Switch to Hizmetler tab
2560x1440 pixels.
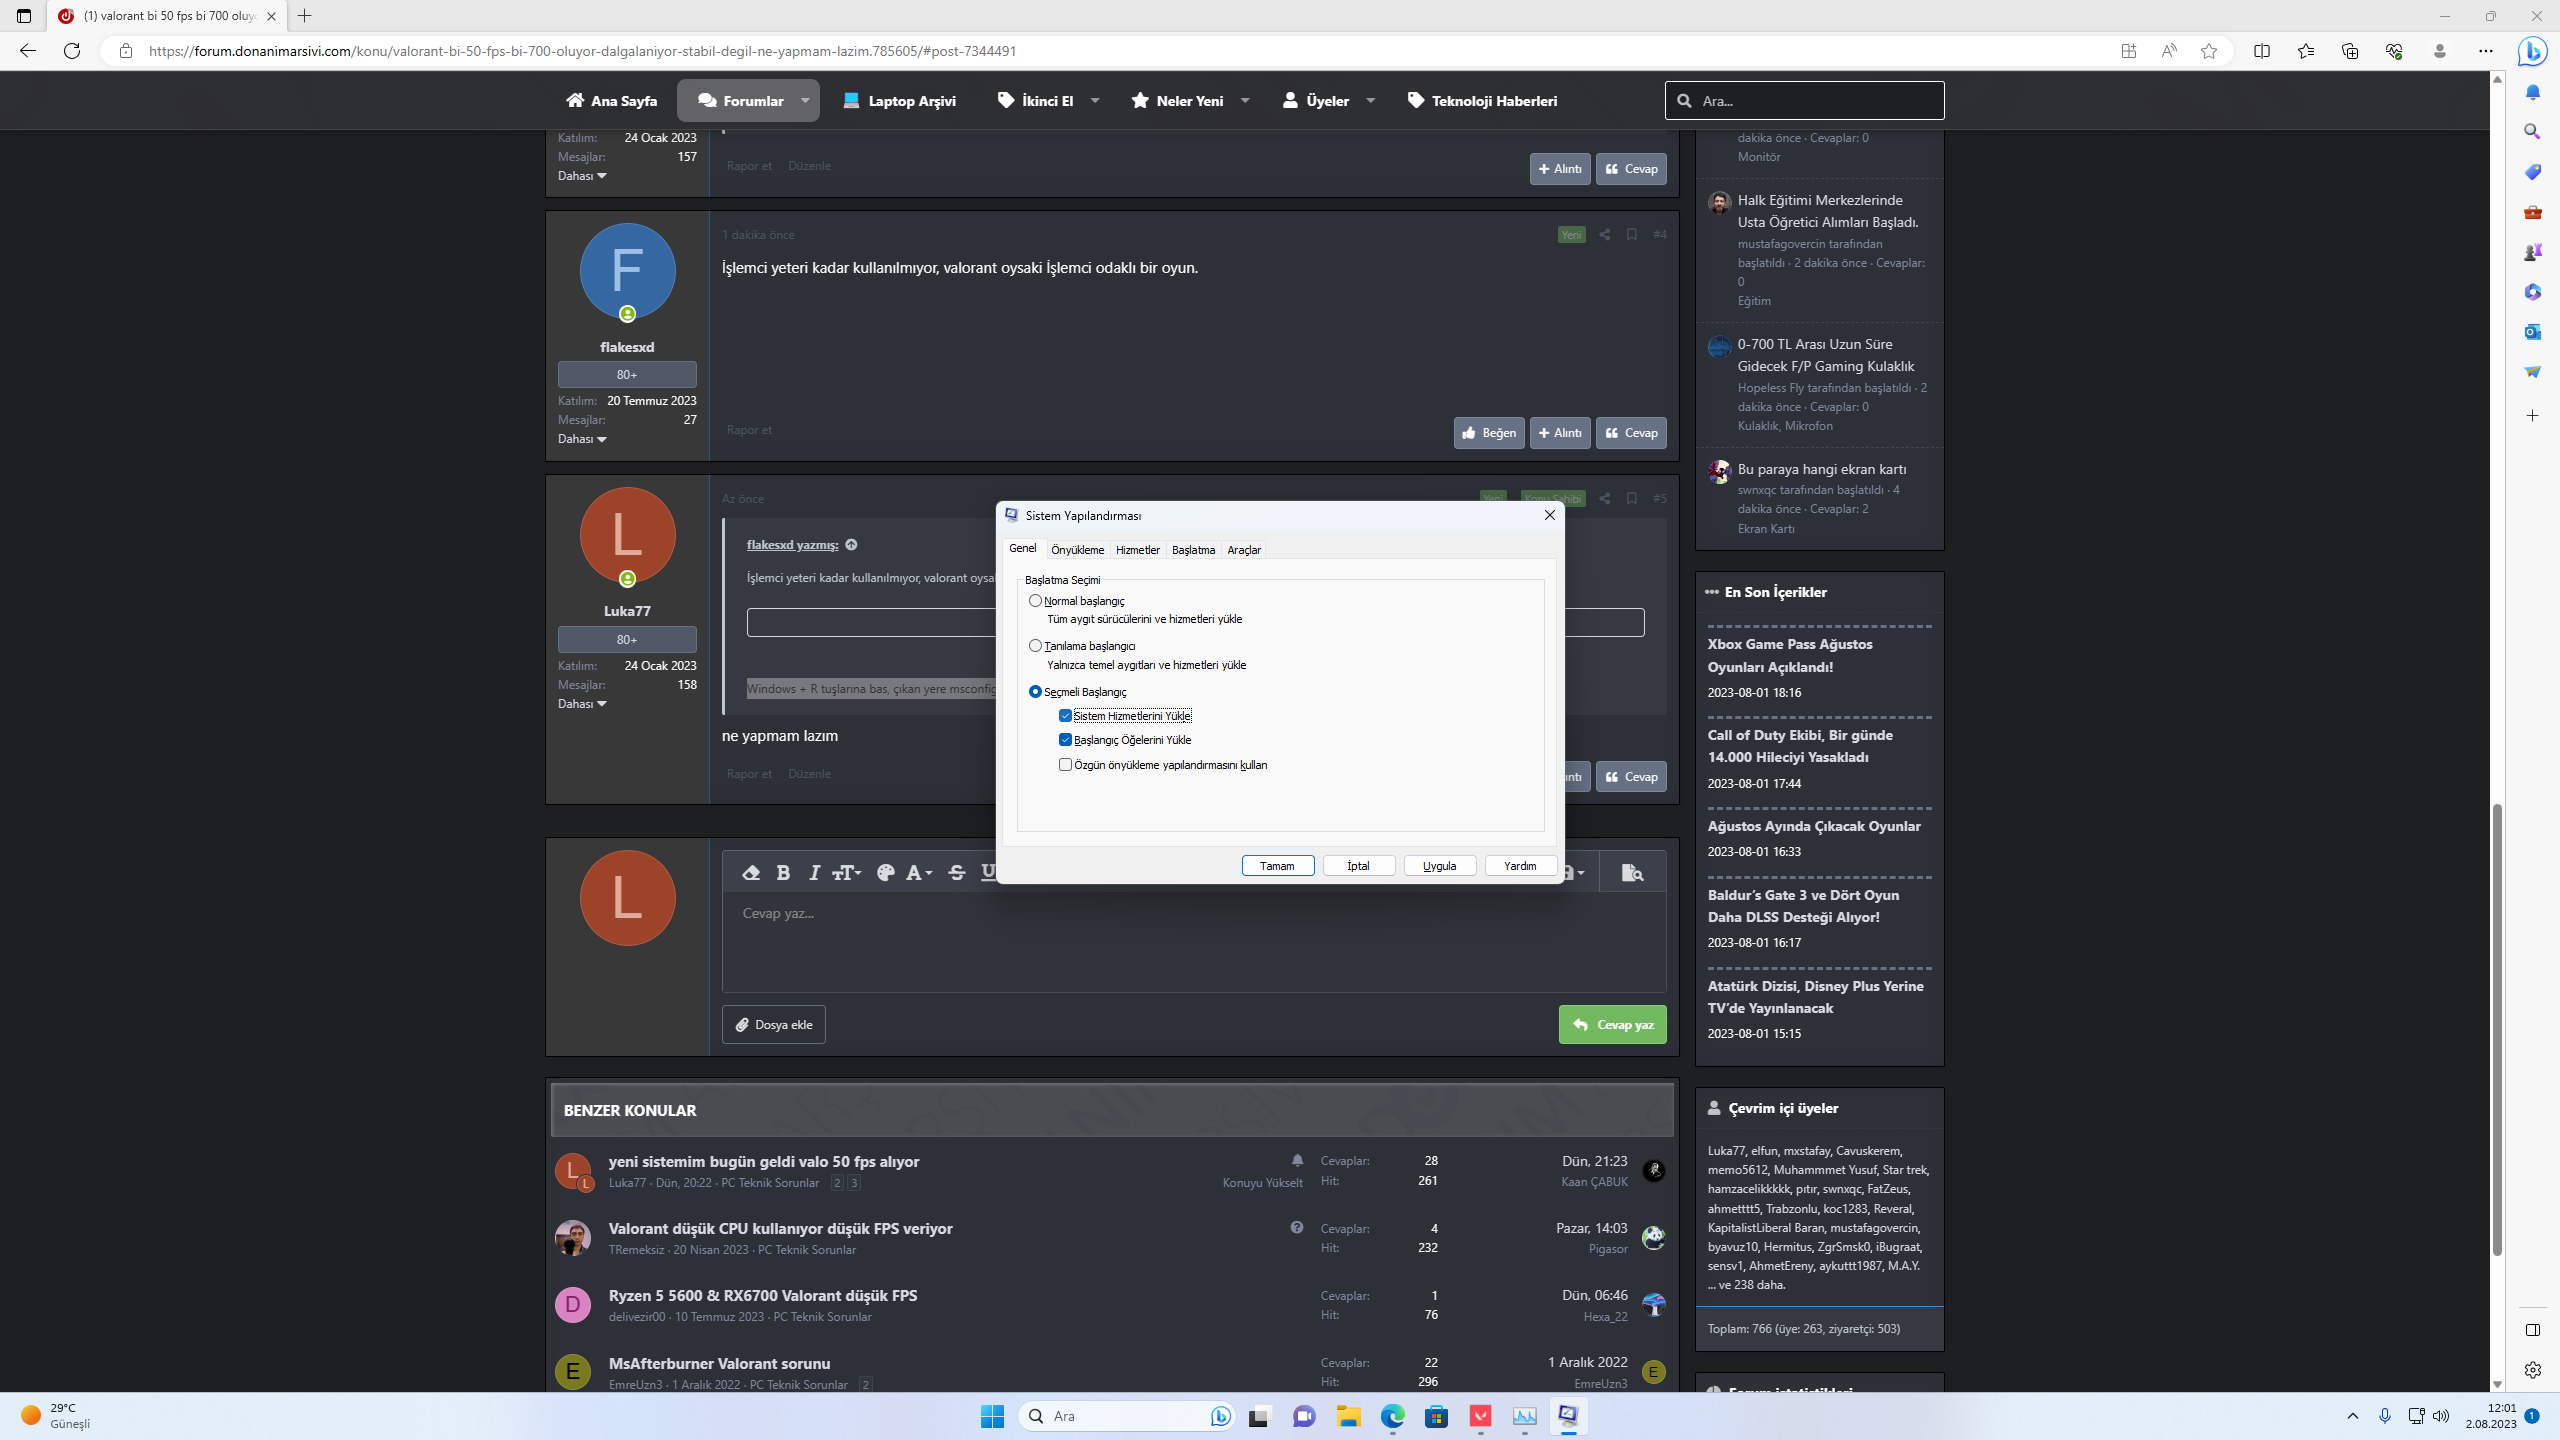click(1137, 550)
